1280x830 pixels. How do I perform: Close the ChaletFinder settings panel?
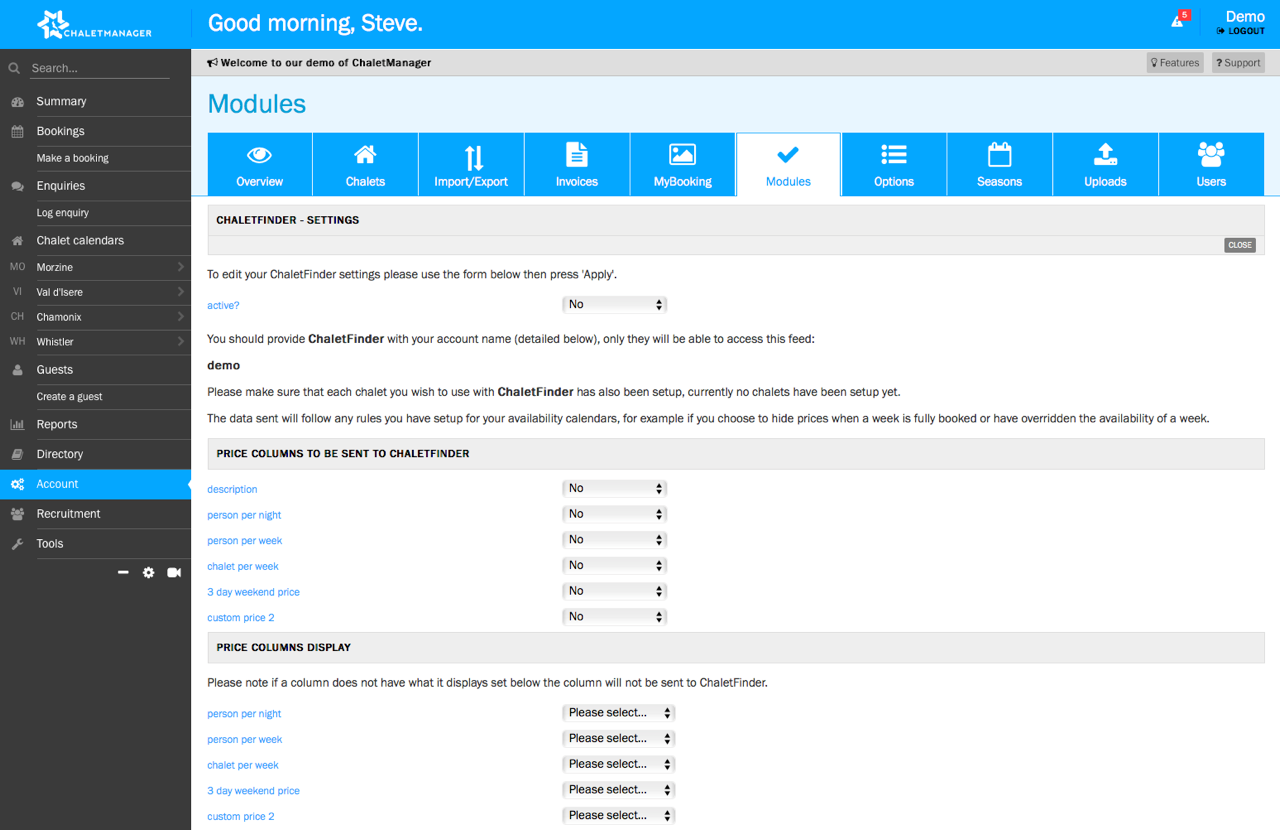click(1240, 245)
